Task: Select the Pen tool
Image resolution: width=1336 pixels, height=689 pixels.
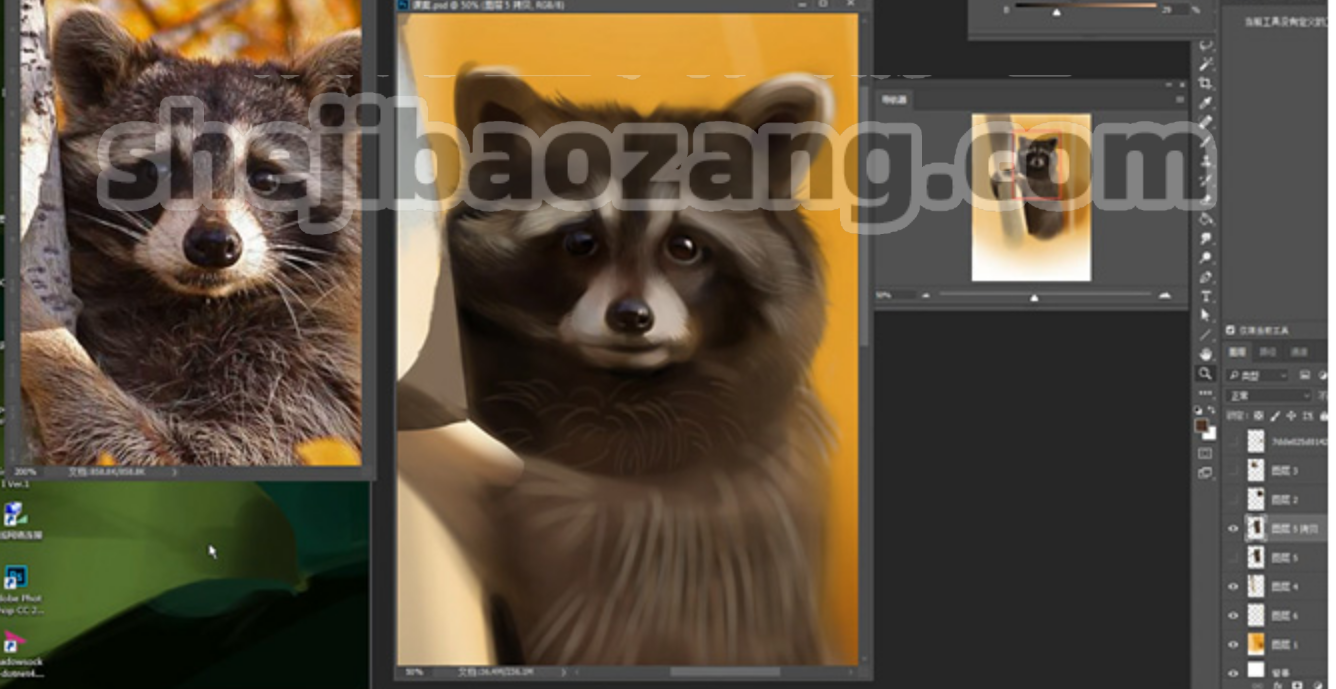Action: tap(1206, 277)
